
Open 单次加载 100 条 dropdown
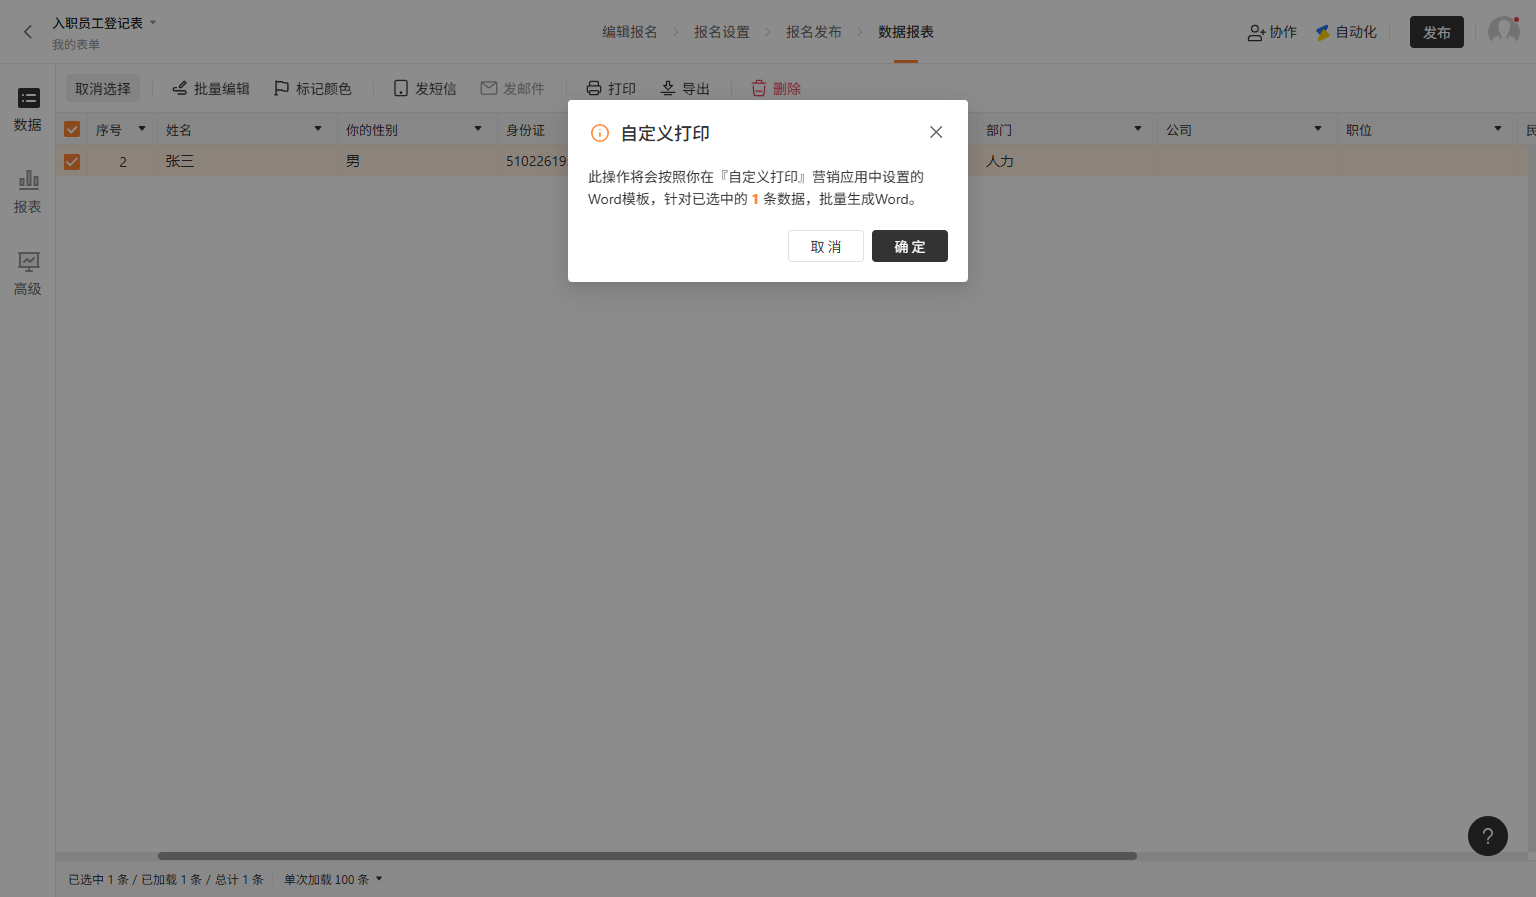[x=333, y=880]
